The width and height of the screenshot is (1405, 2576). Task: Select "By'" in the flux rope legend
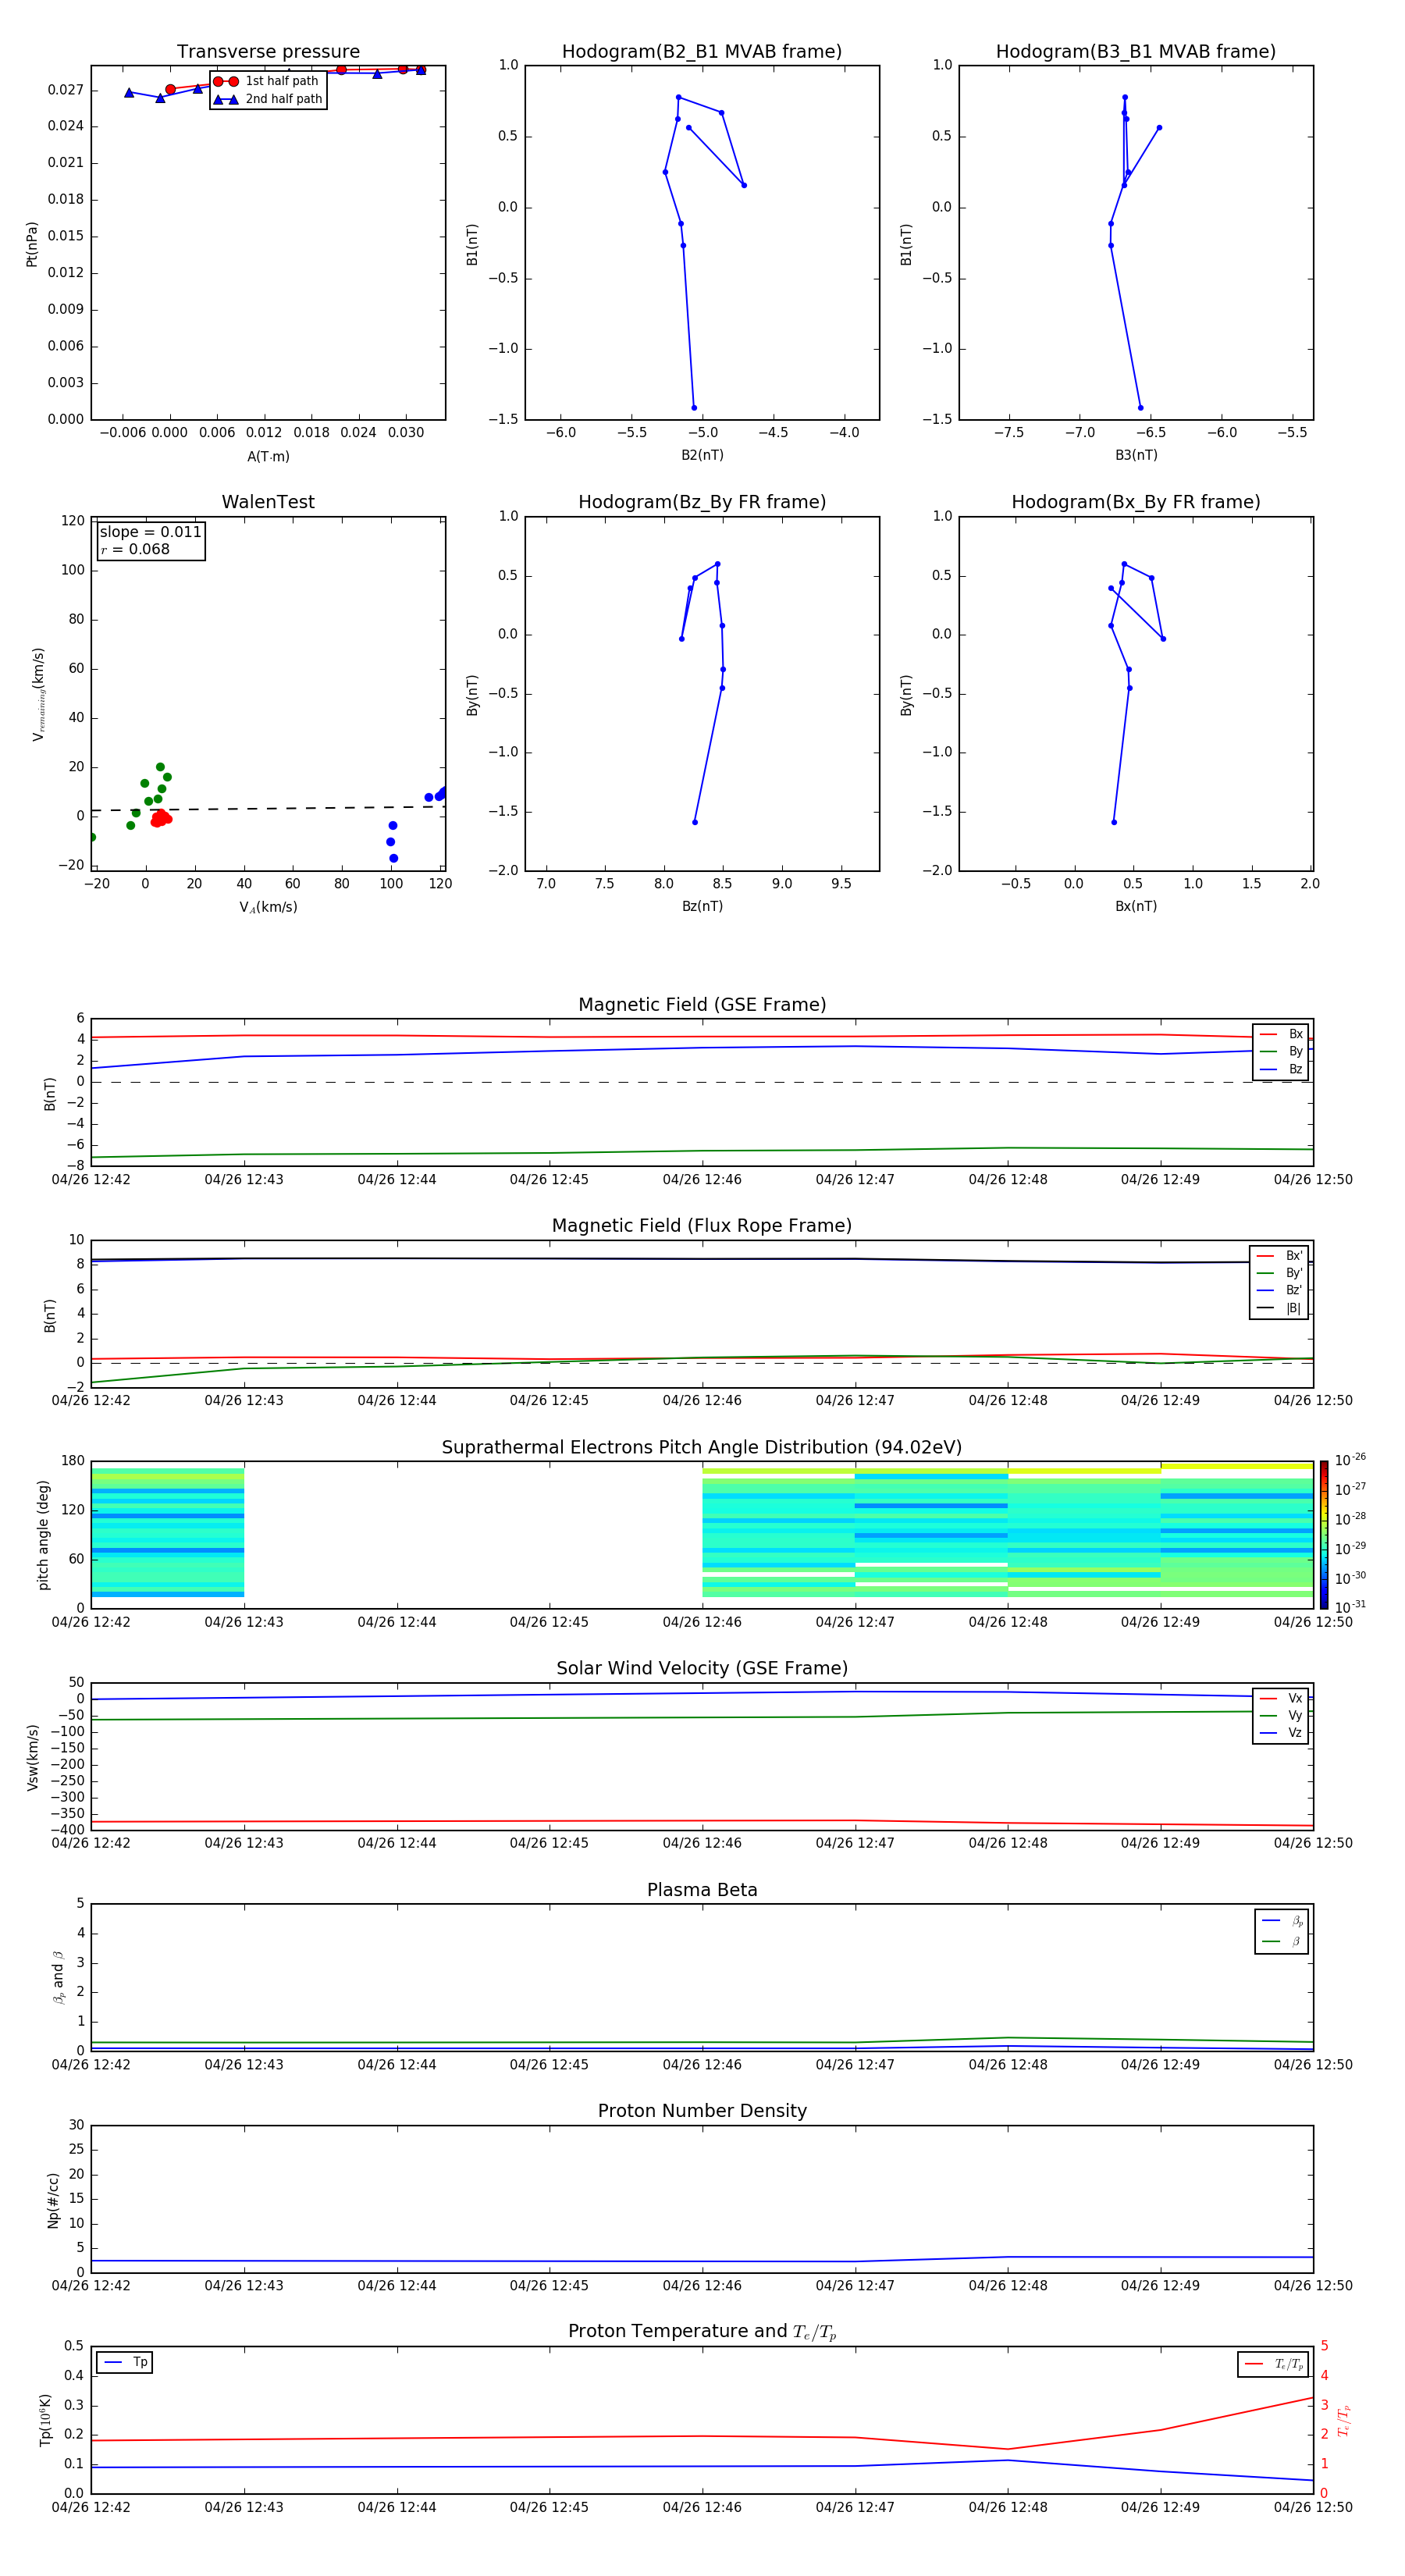point(1279,1273)
